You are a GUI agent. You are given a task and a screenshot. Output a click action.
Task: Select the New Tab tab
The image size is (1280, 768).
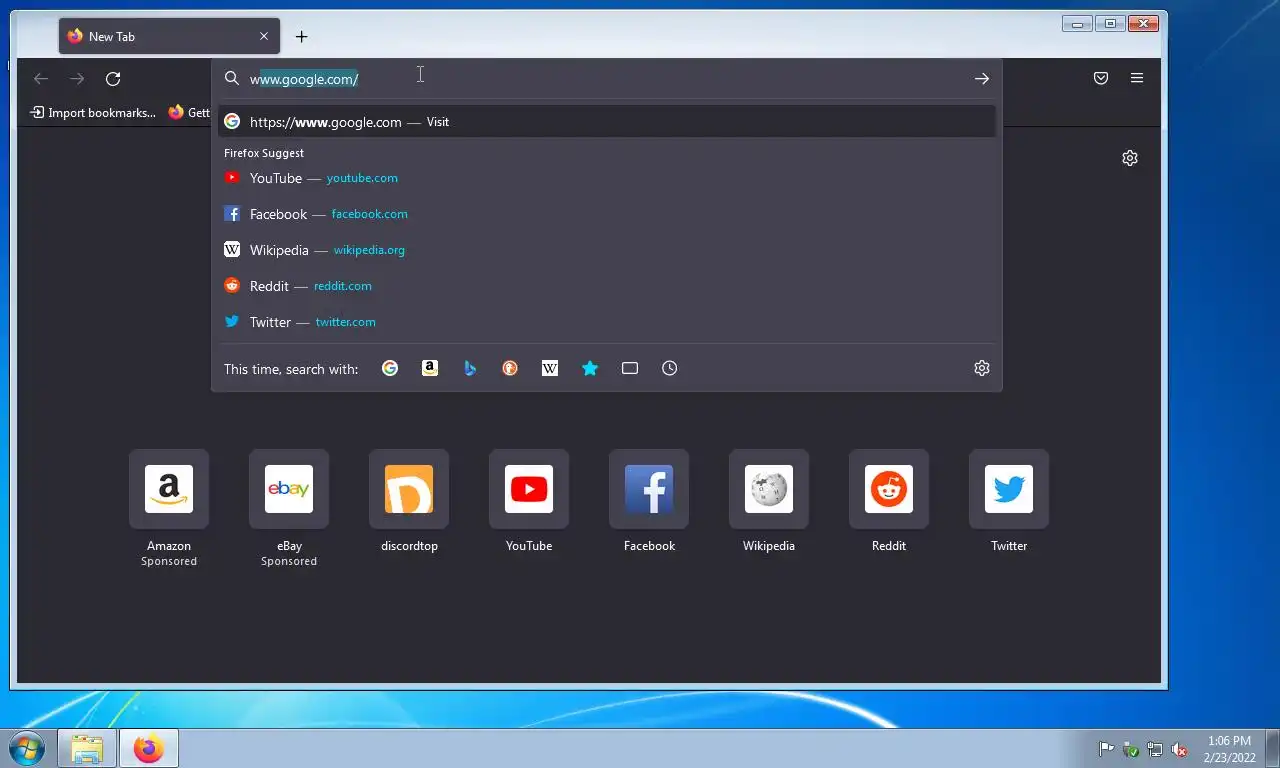point(169,36)
